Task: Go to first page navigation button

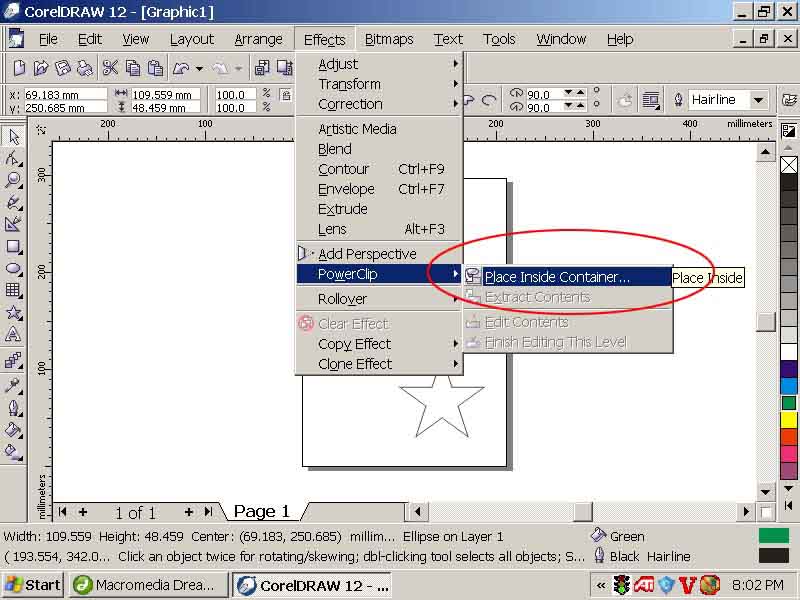Action: [63, 512]
